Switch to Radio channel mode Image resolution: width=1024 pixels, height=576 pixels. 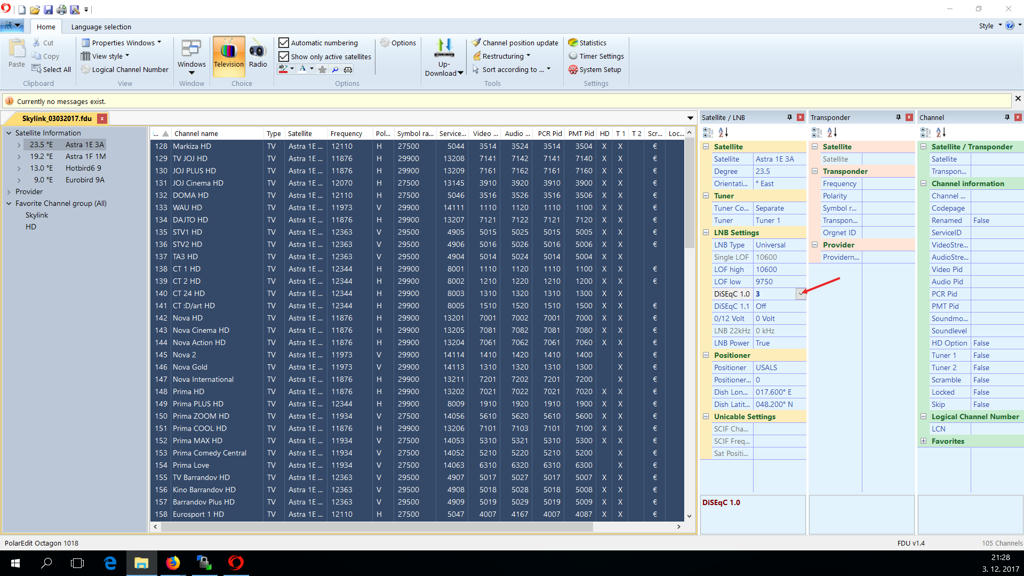click(x=258, y=55)
